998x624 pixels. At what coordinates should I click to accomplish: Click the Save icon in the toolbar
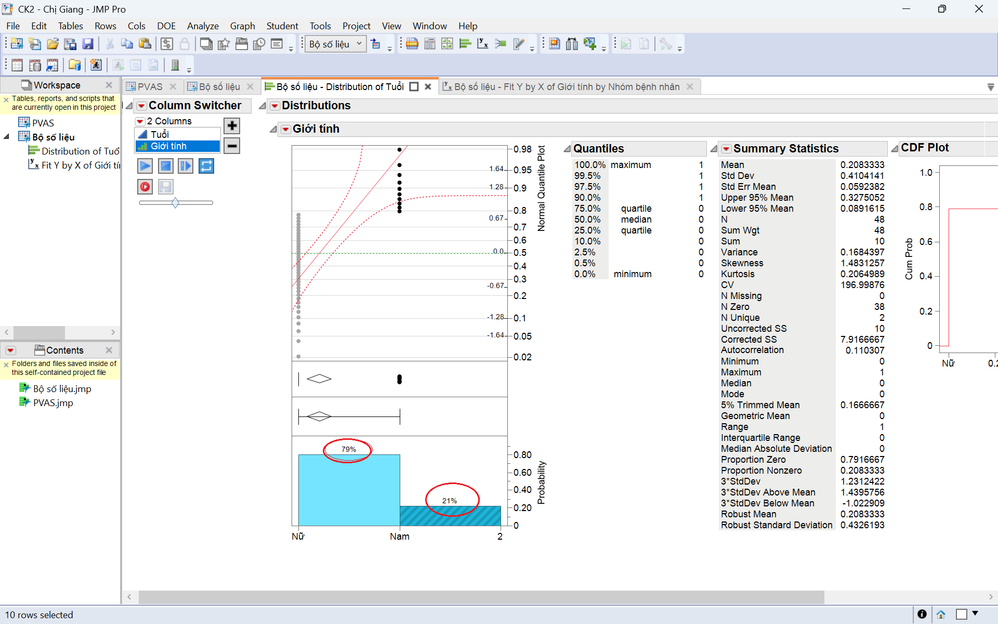click(x=87, y=44)
